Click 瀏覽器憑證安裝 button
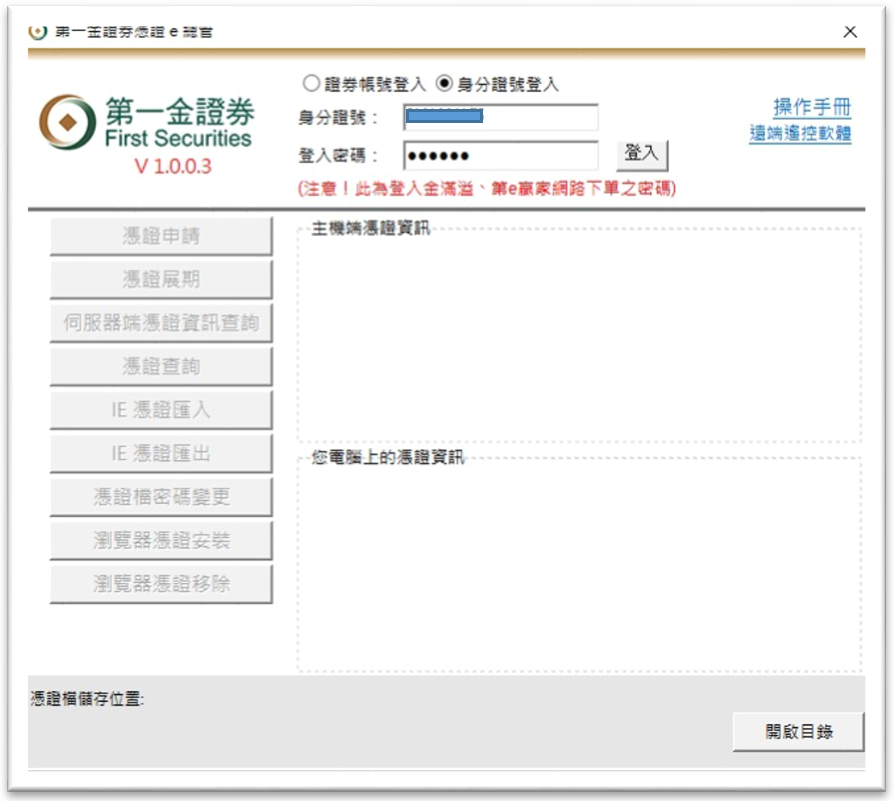Image resolution: width=894 pixels, height=801 pixels. tap(161, 541)
